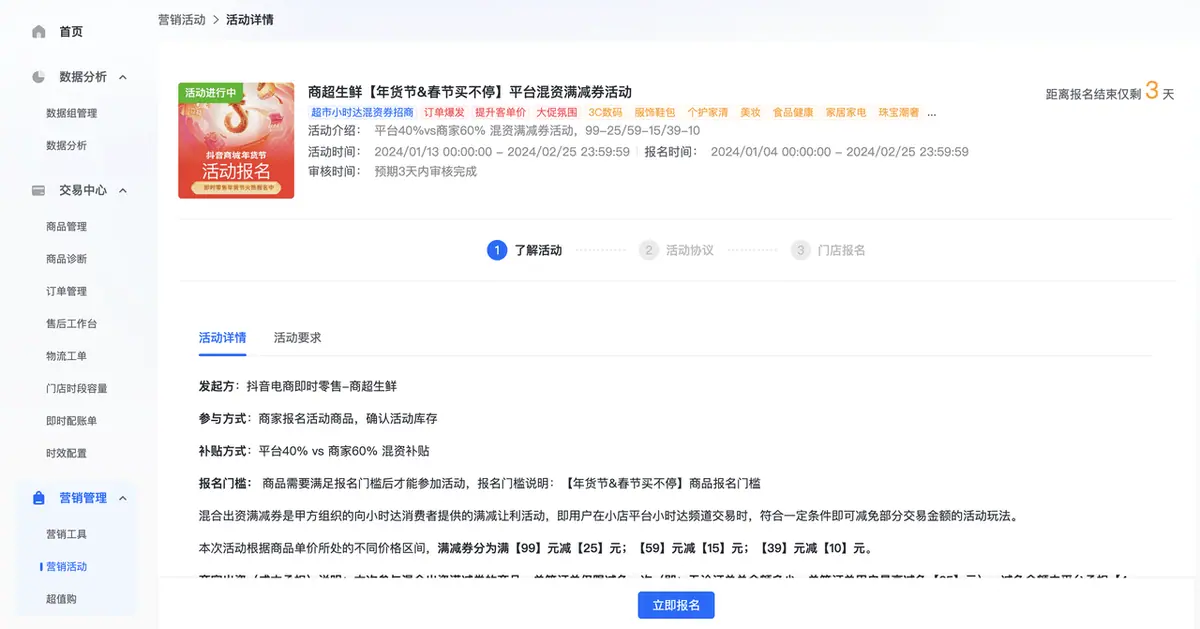
Task: Click the 珠宝潮奢 category tag
Action: click(899, 113)
